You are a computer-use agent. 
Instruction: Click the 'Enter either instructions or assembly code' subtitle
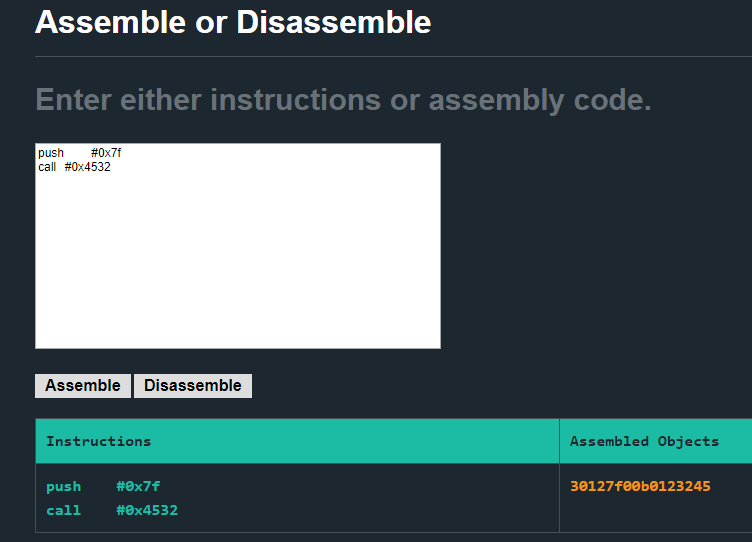[343, 100]
